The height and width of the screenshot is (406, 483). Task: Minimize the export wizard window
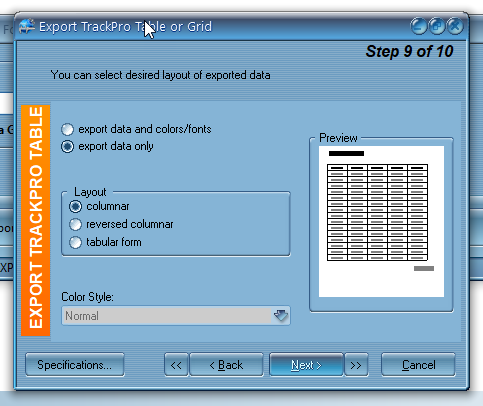click(419, 26)
